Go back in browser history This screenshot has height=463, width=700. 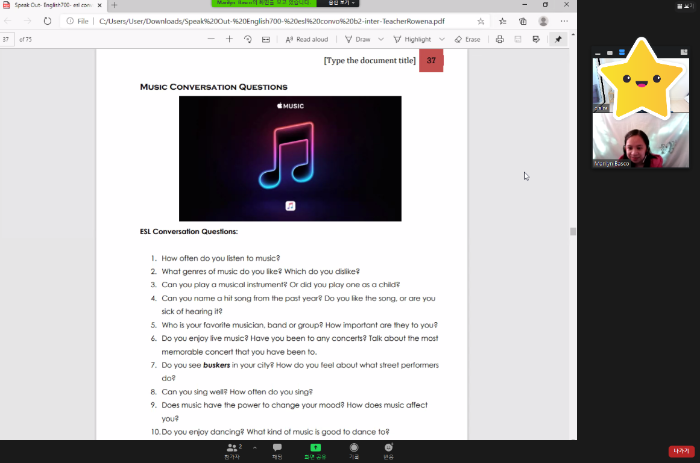(8, 21)
